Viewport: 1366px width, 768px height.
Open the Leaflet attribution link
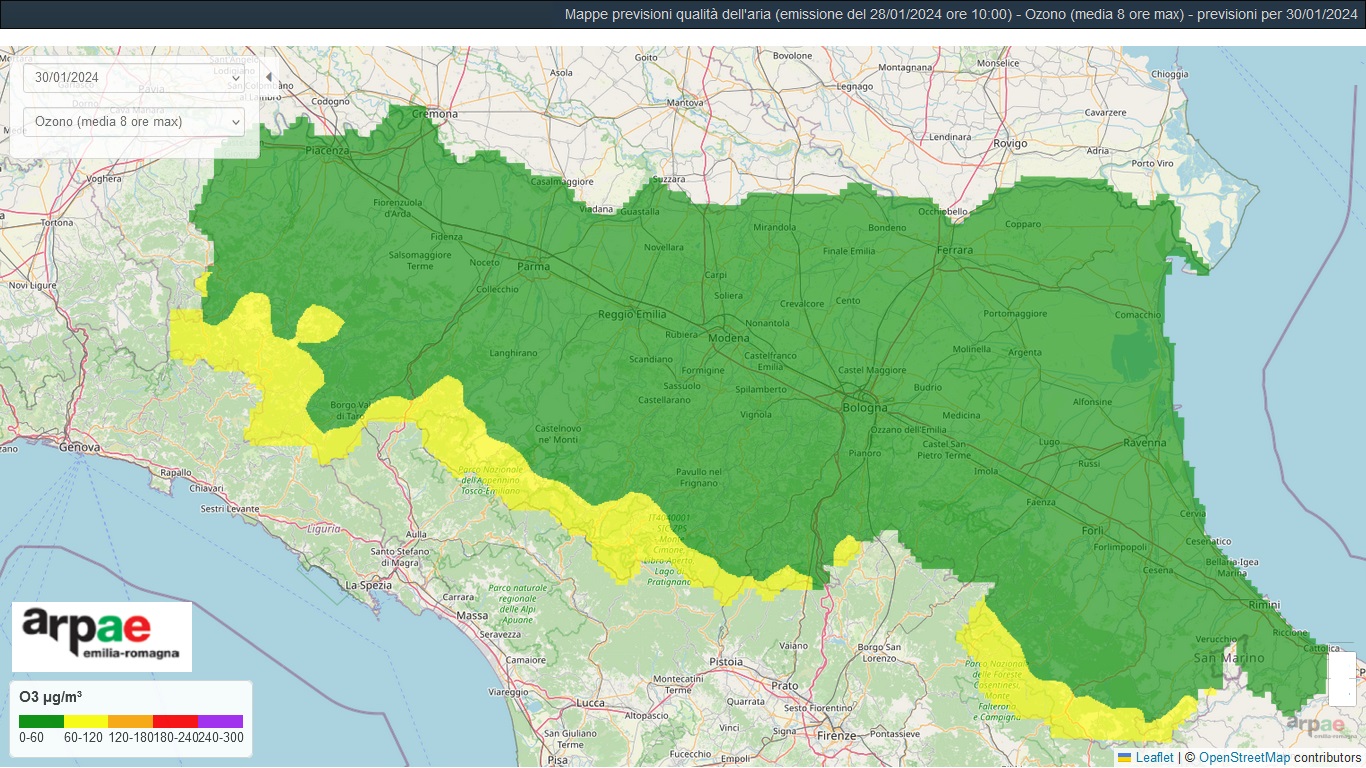[x=1154, y=758]
